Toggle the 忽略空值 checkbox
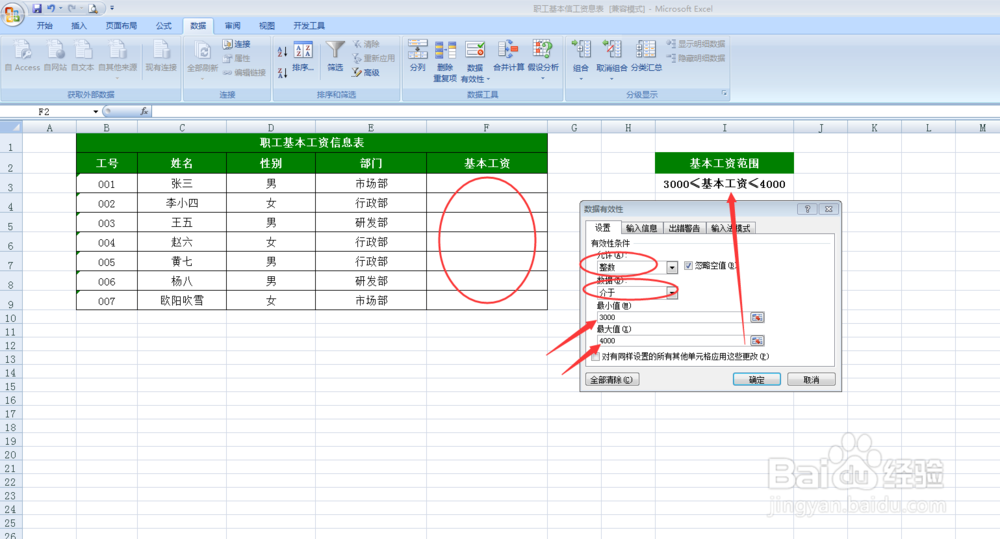The width and height of the screenshot is (1000, 539). pos(689,265)
